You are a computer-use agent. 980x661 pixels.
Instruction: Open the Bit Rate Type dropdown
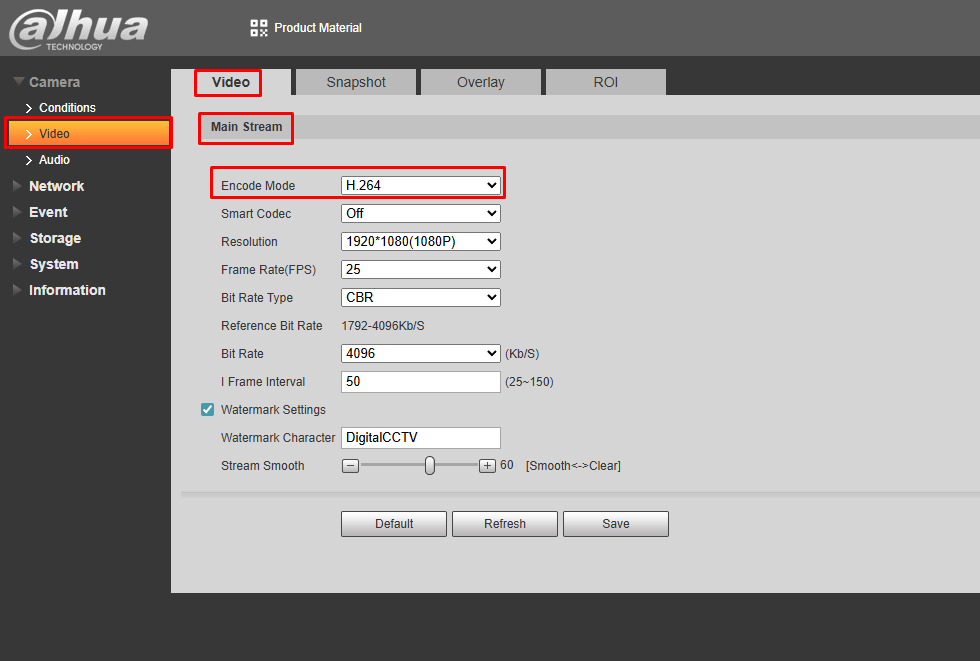420,298
